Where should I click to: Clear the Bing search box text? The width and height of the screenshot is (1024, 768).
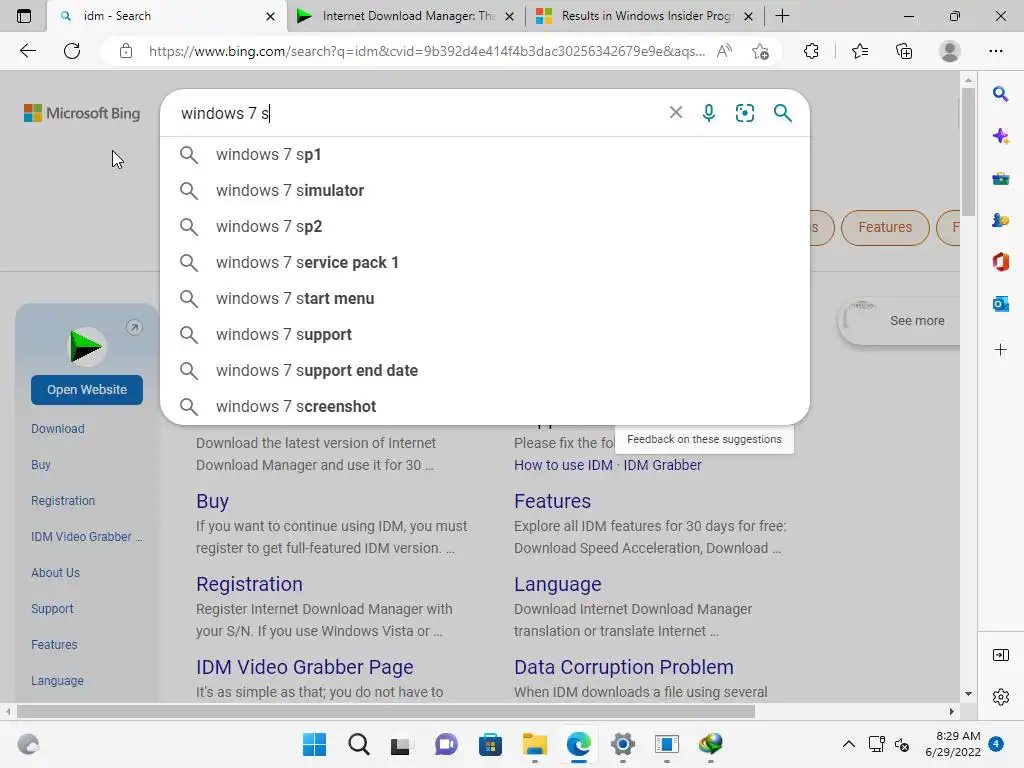[676, 112]
